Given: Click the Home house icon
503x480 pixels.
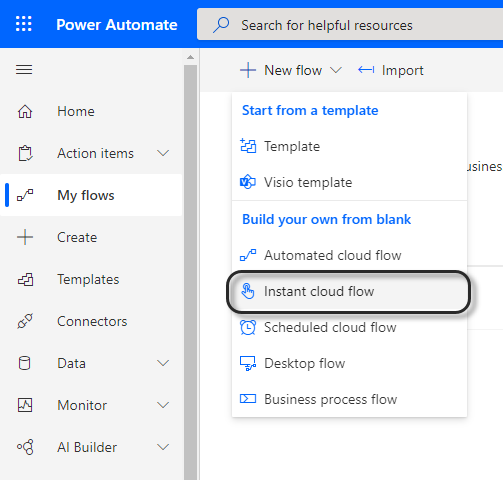Looking at the screenshot, I should 25,111.
